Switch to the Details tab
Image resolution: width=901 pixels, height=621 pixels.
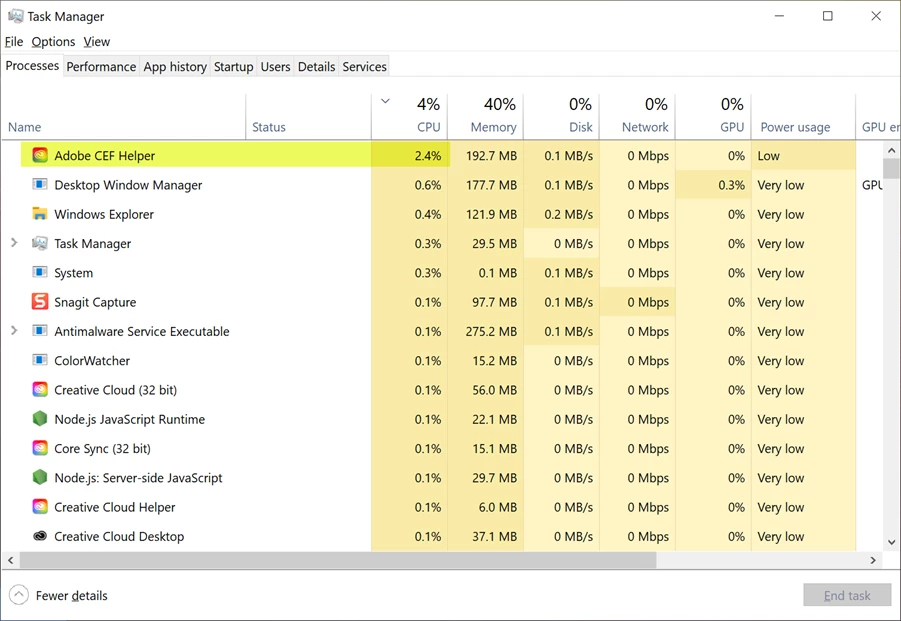tap(316, 67)
